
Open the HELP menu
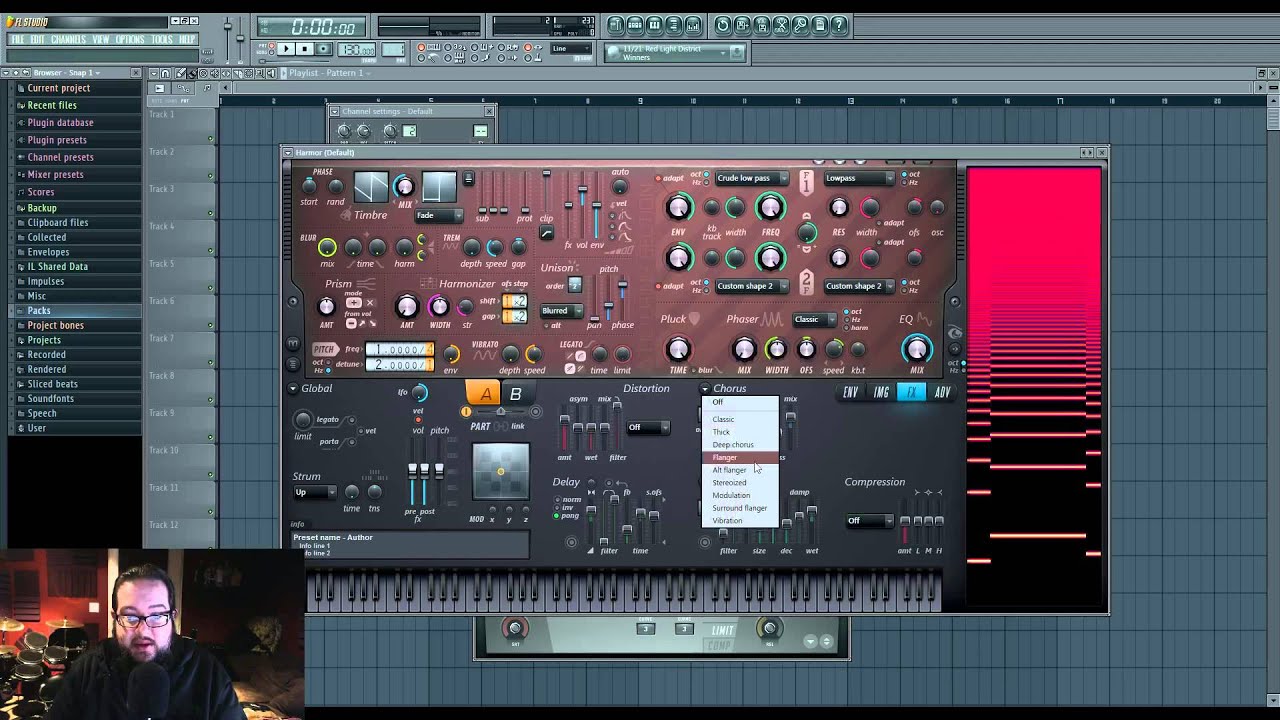click(187, 40)
